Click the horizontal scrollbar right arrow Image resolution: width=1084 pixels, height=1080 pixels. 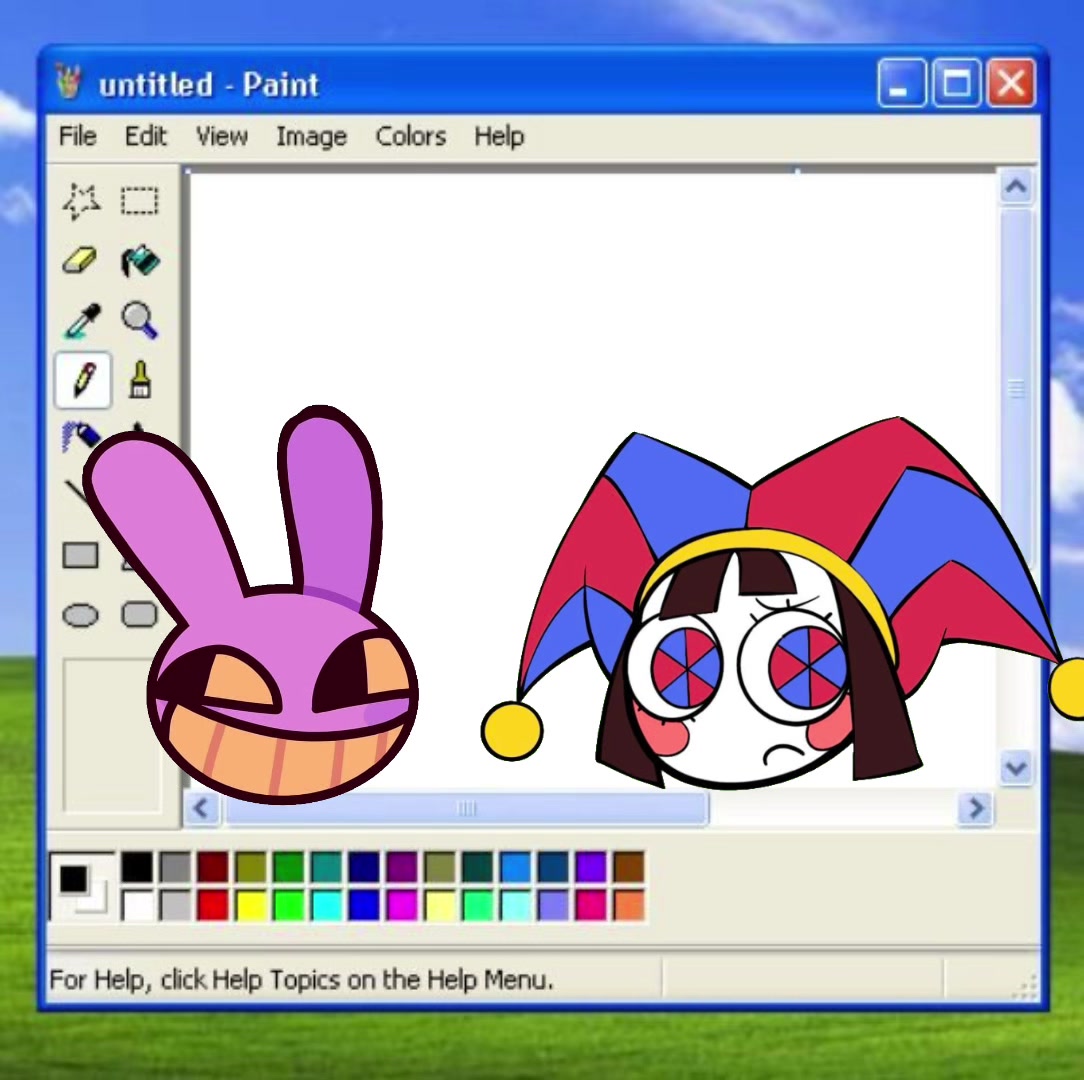coord(975,808)
